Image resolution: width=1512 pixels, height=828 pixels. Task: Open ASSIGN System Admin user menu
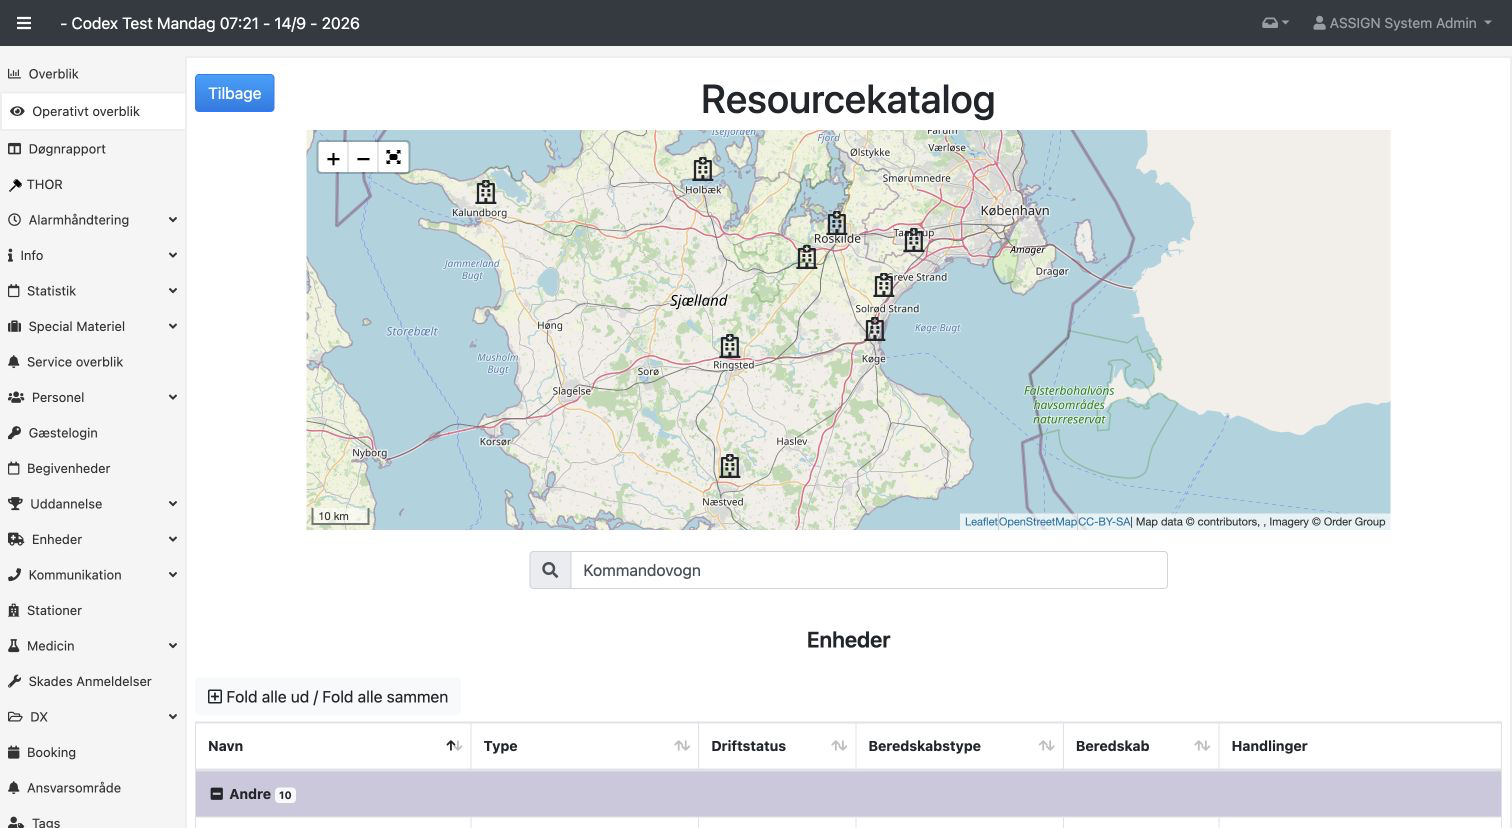coord(1402,23)
